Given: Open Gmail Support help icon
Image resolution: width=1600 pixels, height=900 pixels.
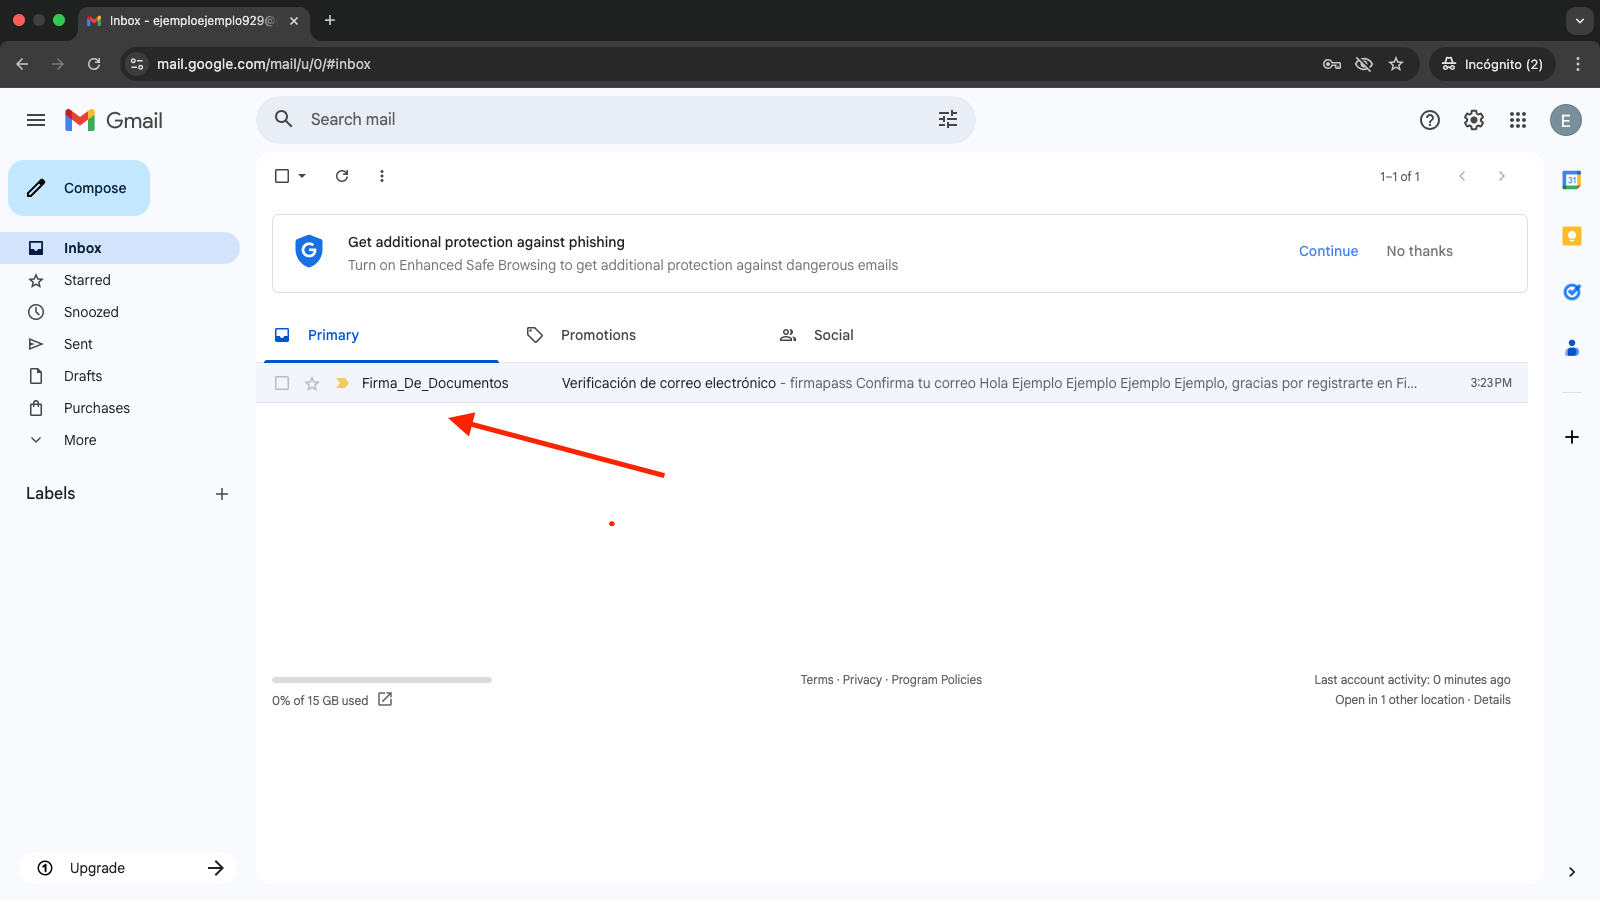Looking at the screenshot, I should [1430, 120].
